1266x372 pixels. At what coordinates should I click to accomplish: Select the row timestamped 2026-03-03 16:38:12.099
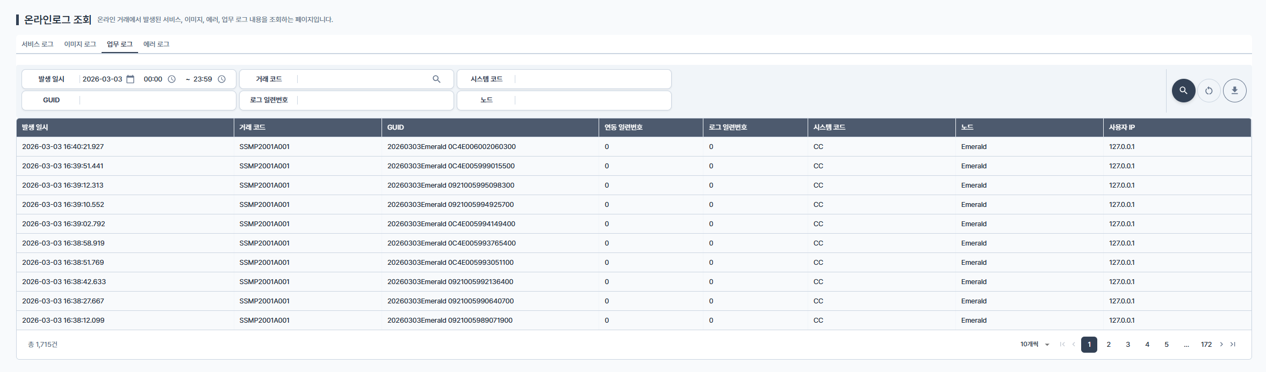[634, 320]
